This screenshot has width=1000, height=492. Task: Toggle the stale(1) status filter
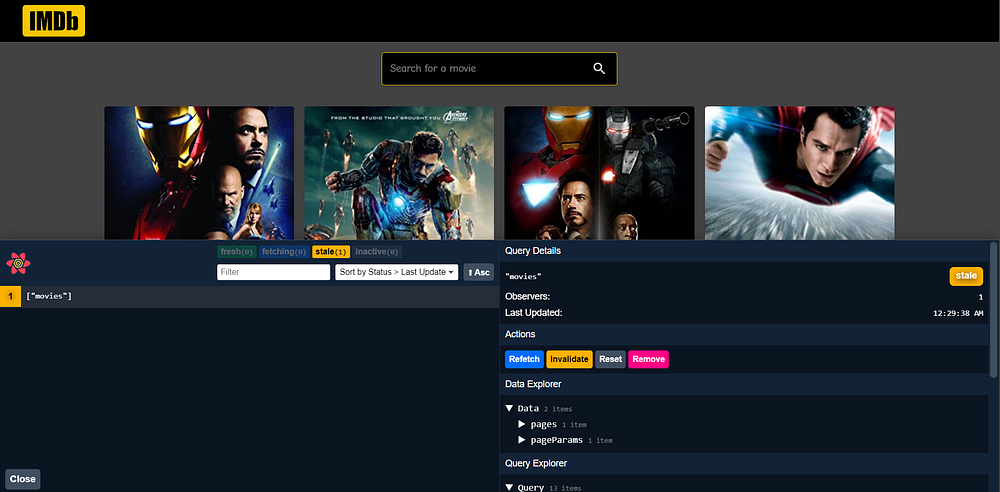pos(331,251)
